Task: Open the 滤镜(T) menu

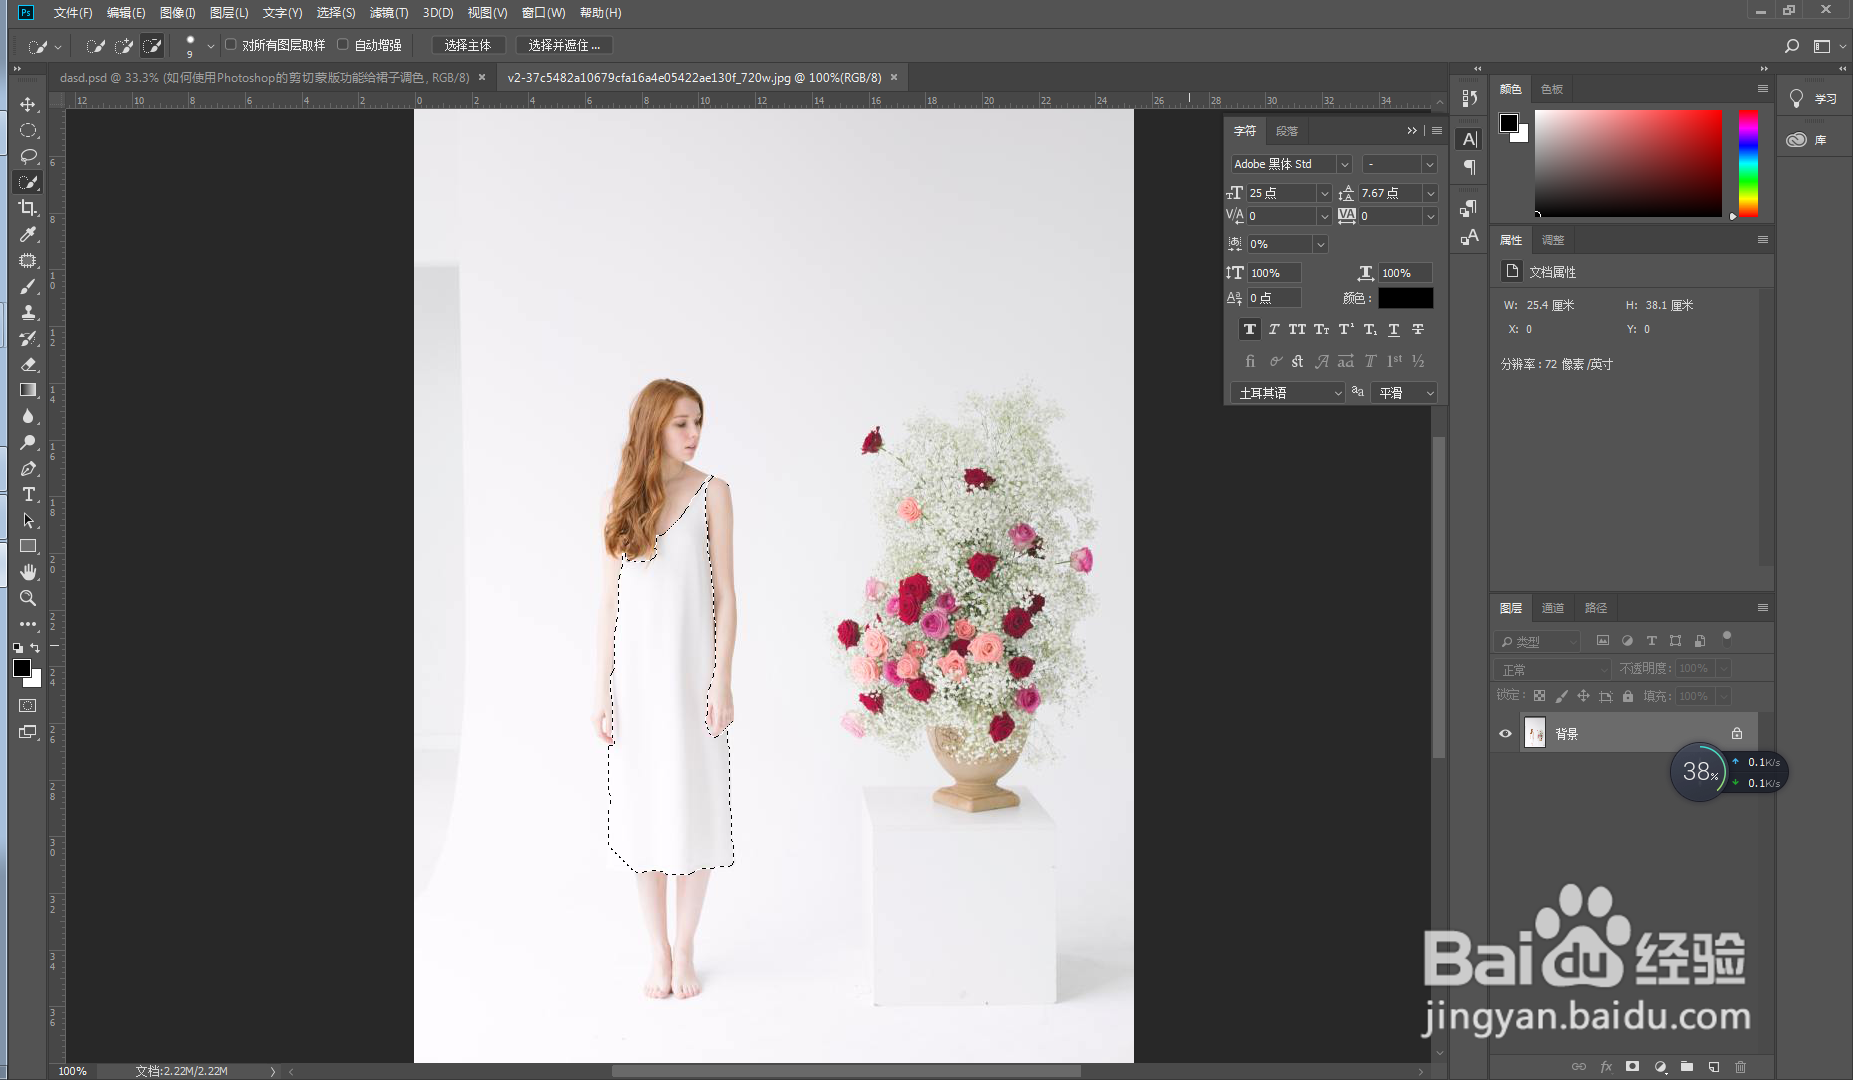Action: (x=388, y=13)
